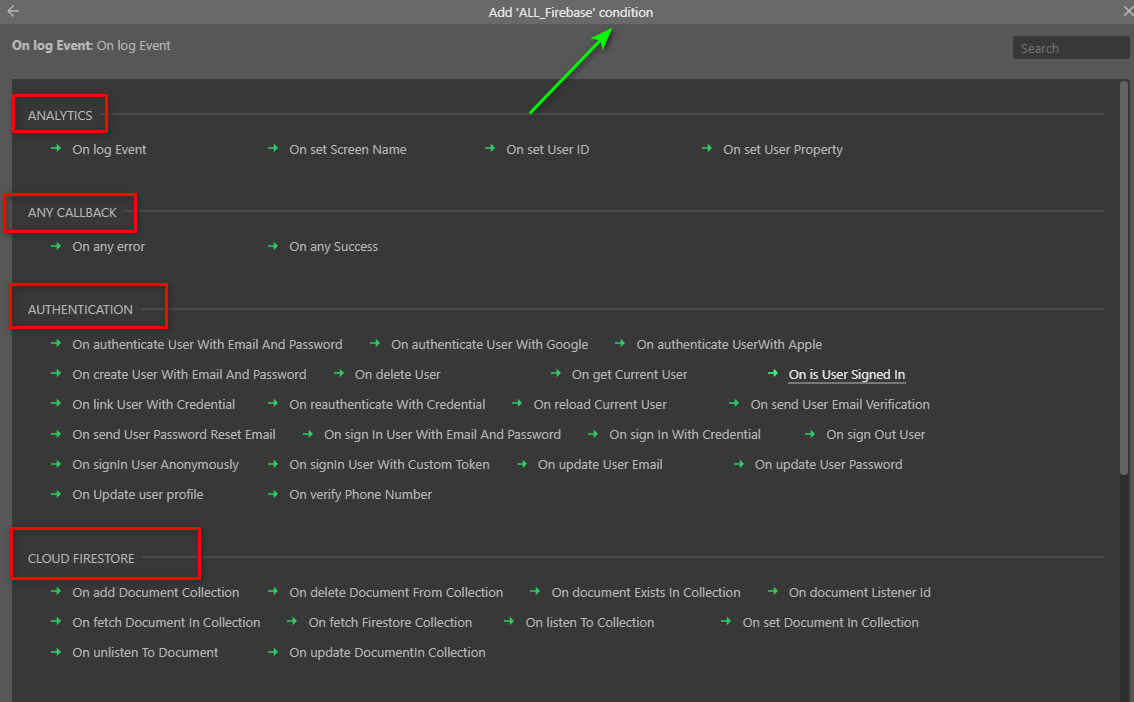Pick On any Success callback condition
The image size is (1134, 702).
[333, 247]
